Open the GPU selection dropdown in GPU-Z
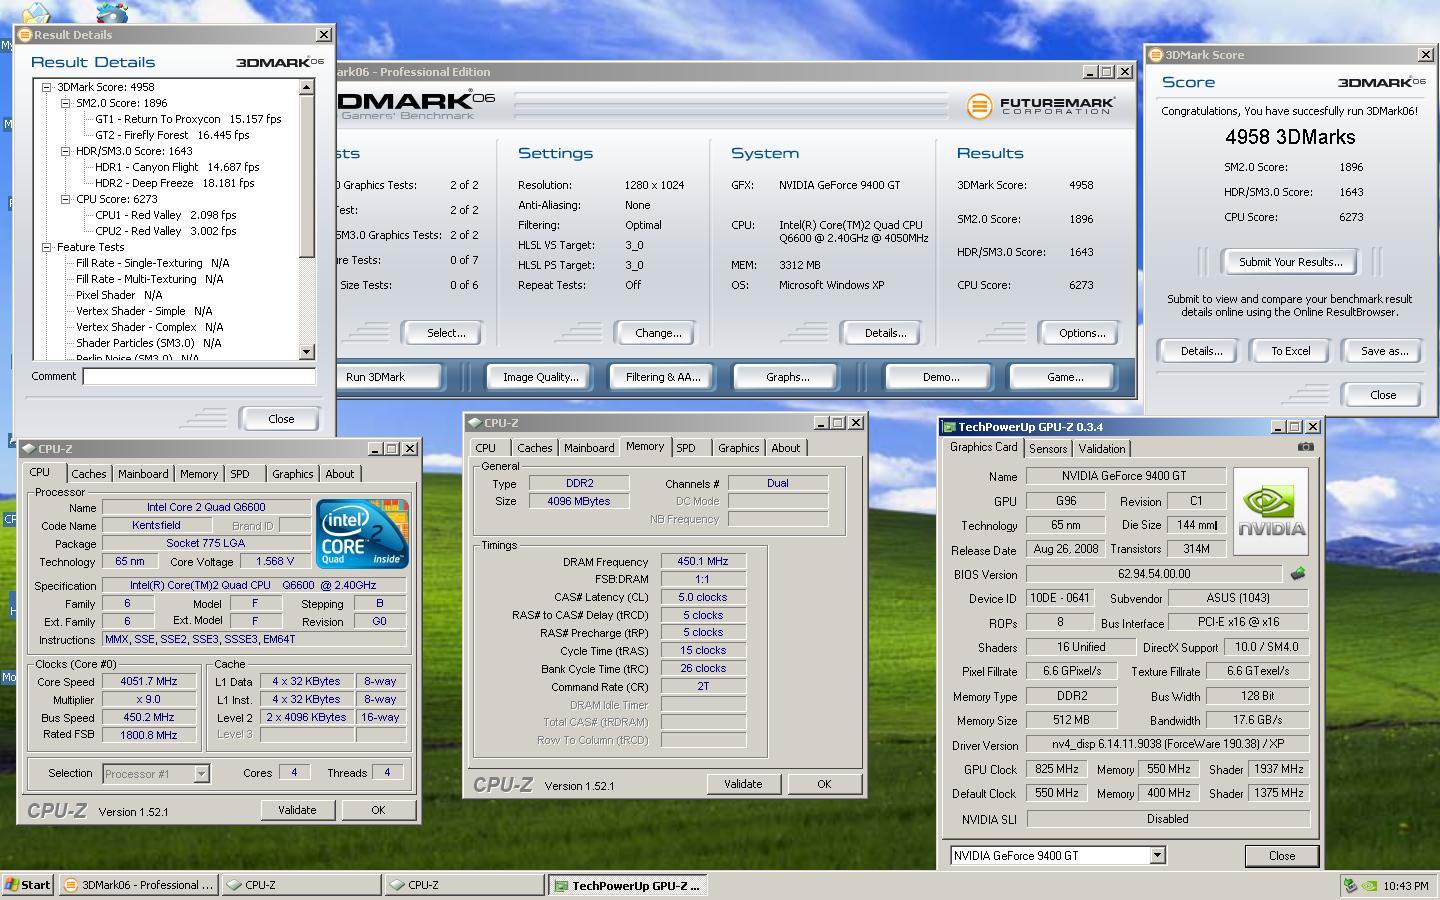1440x900 pixels. [x=1157, y=856]
